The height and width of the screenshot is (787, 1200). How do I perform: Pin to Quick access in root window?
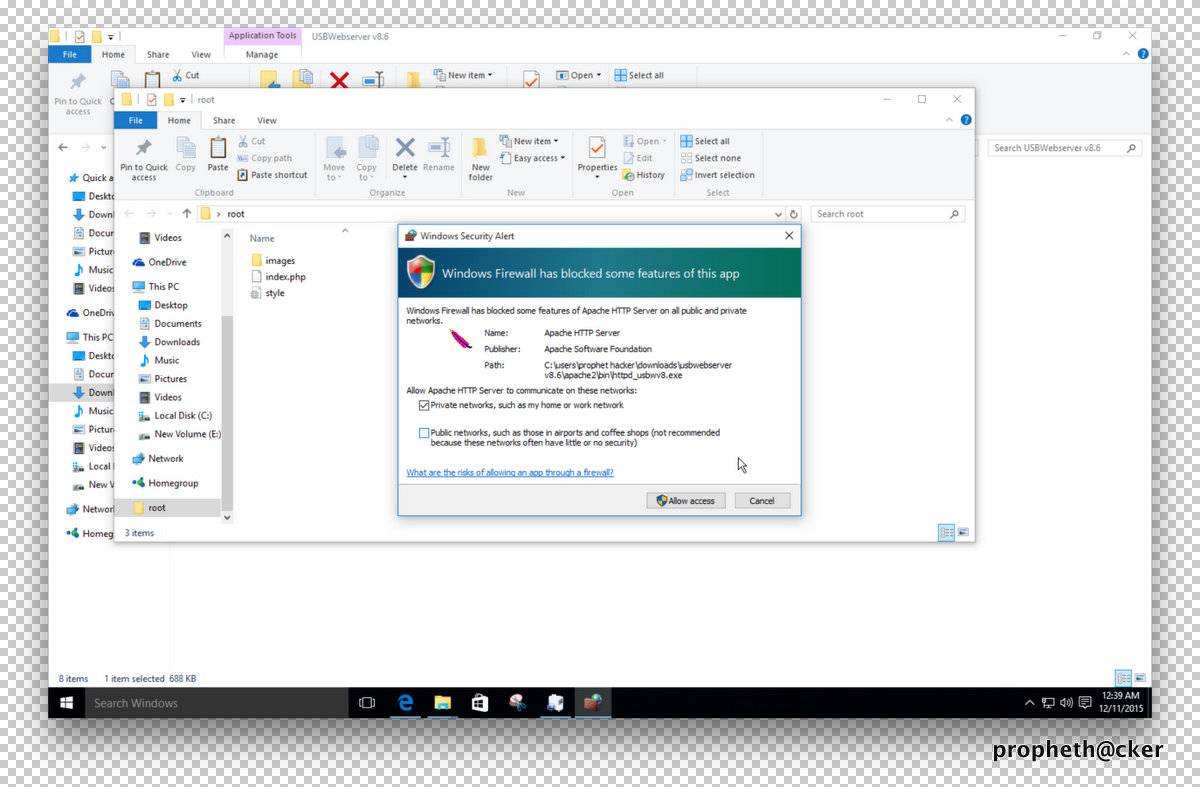(x=144, y=158)
